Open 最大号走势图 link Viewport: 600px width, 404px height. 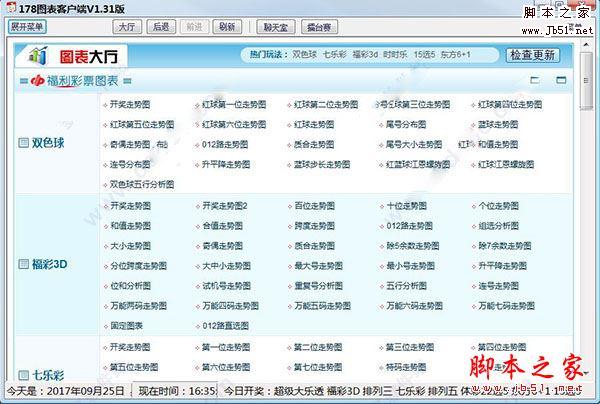(x=318, y=266)
